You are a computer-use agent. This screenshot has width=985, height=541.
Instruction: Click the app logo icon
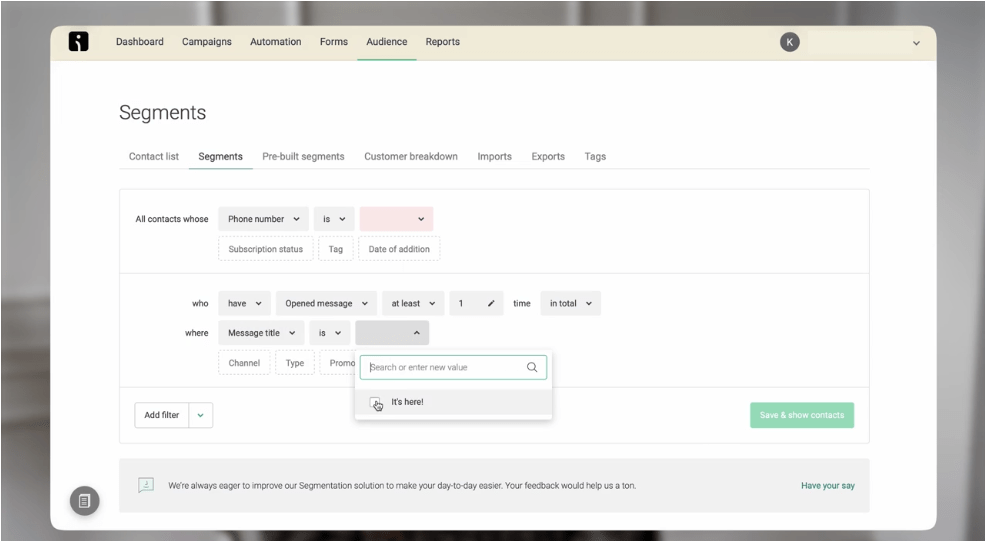click(79, 41)
